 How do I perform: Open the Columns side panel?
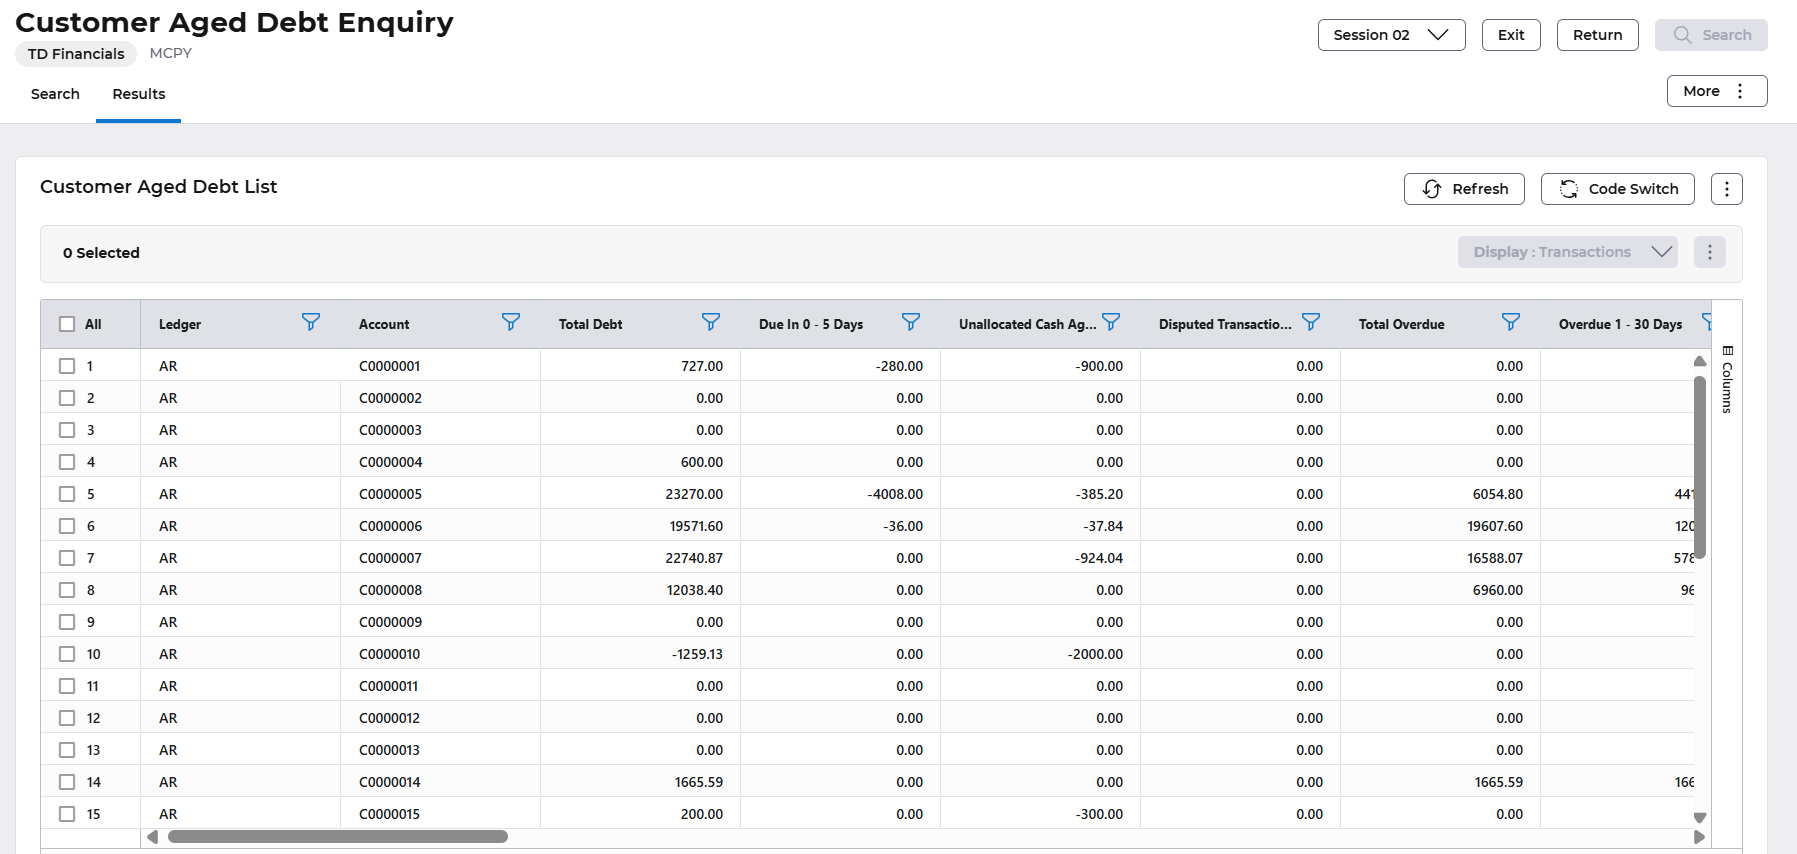click(1727, 379)
